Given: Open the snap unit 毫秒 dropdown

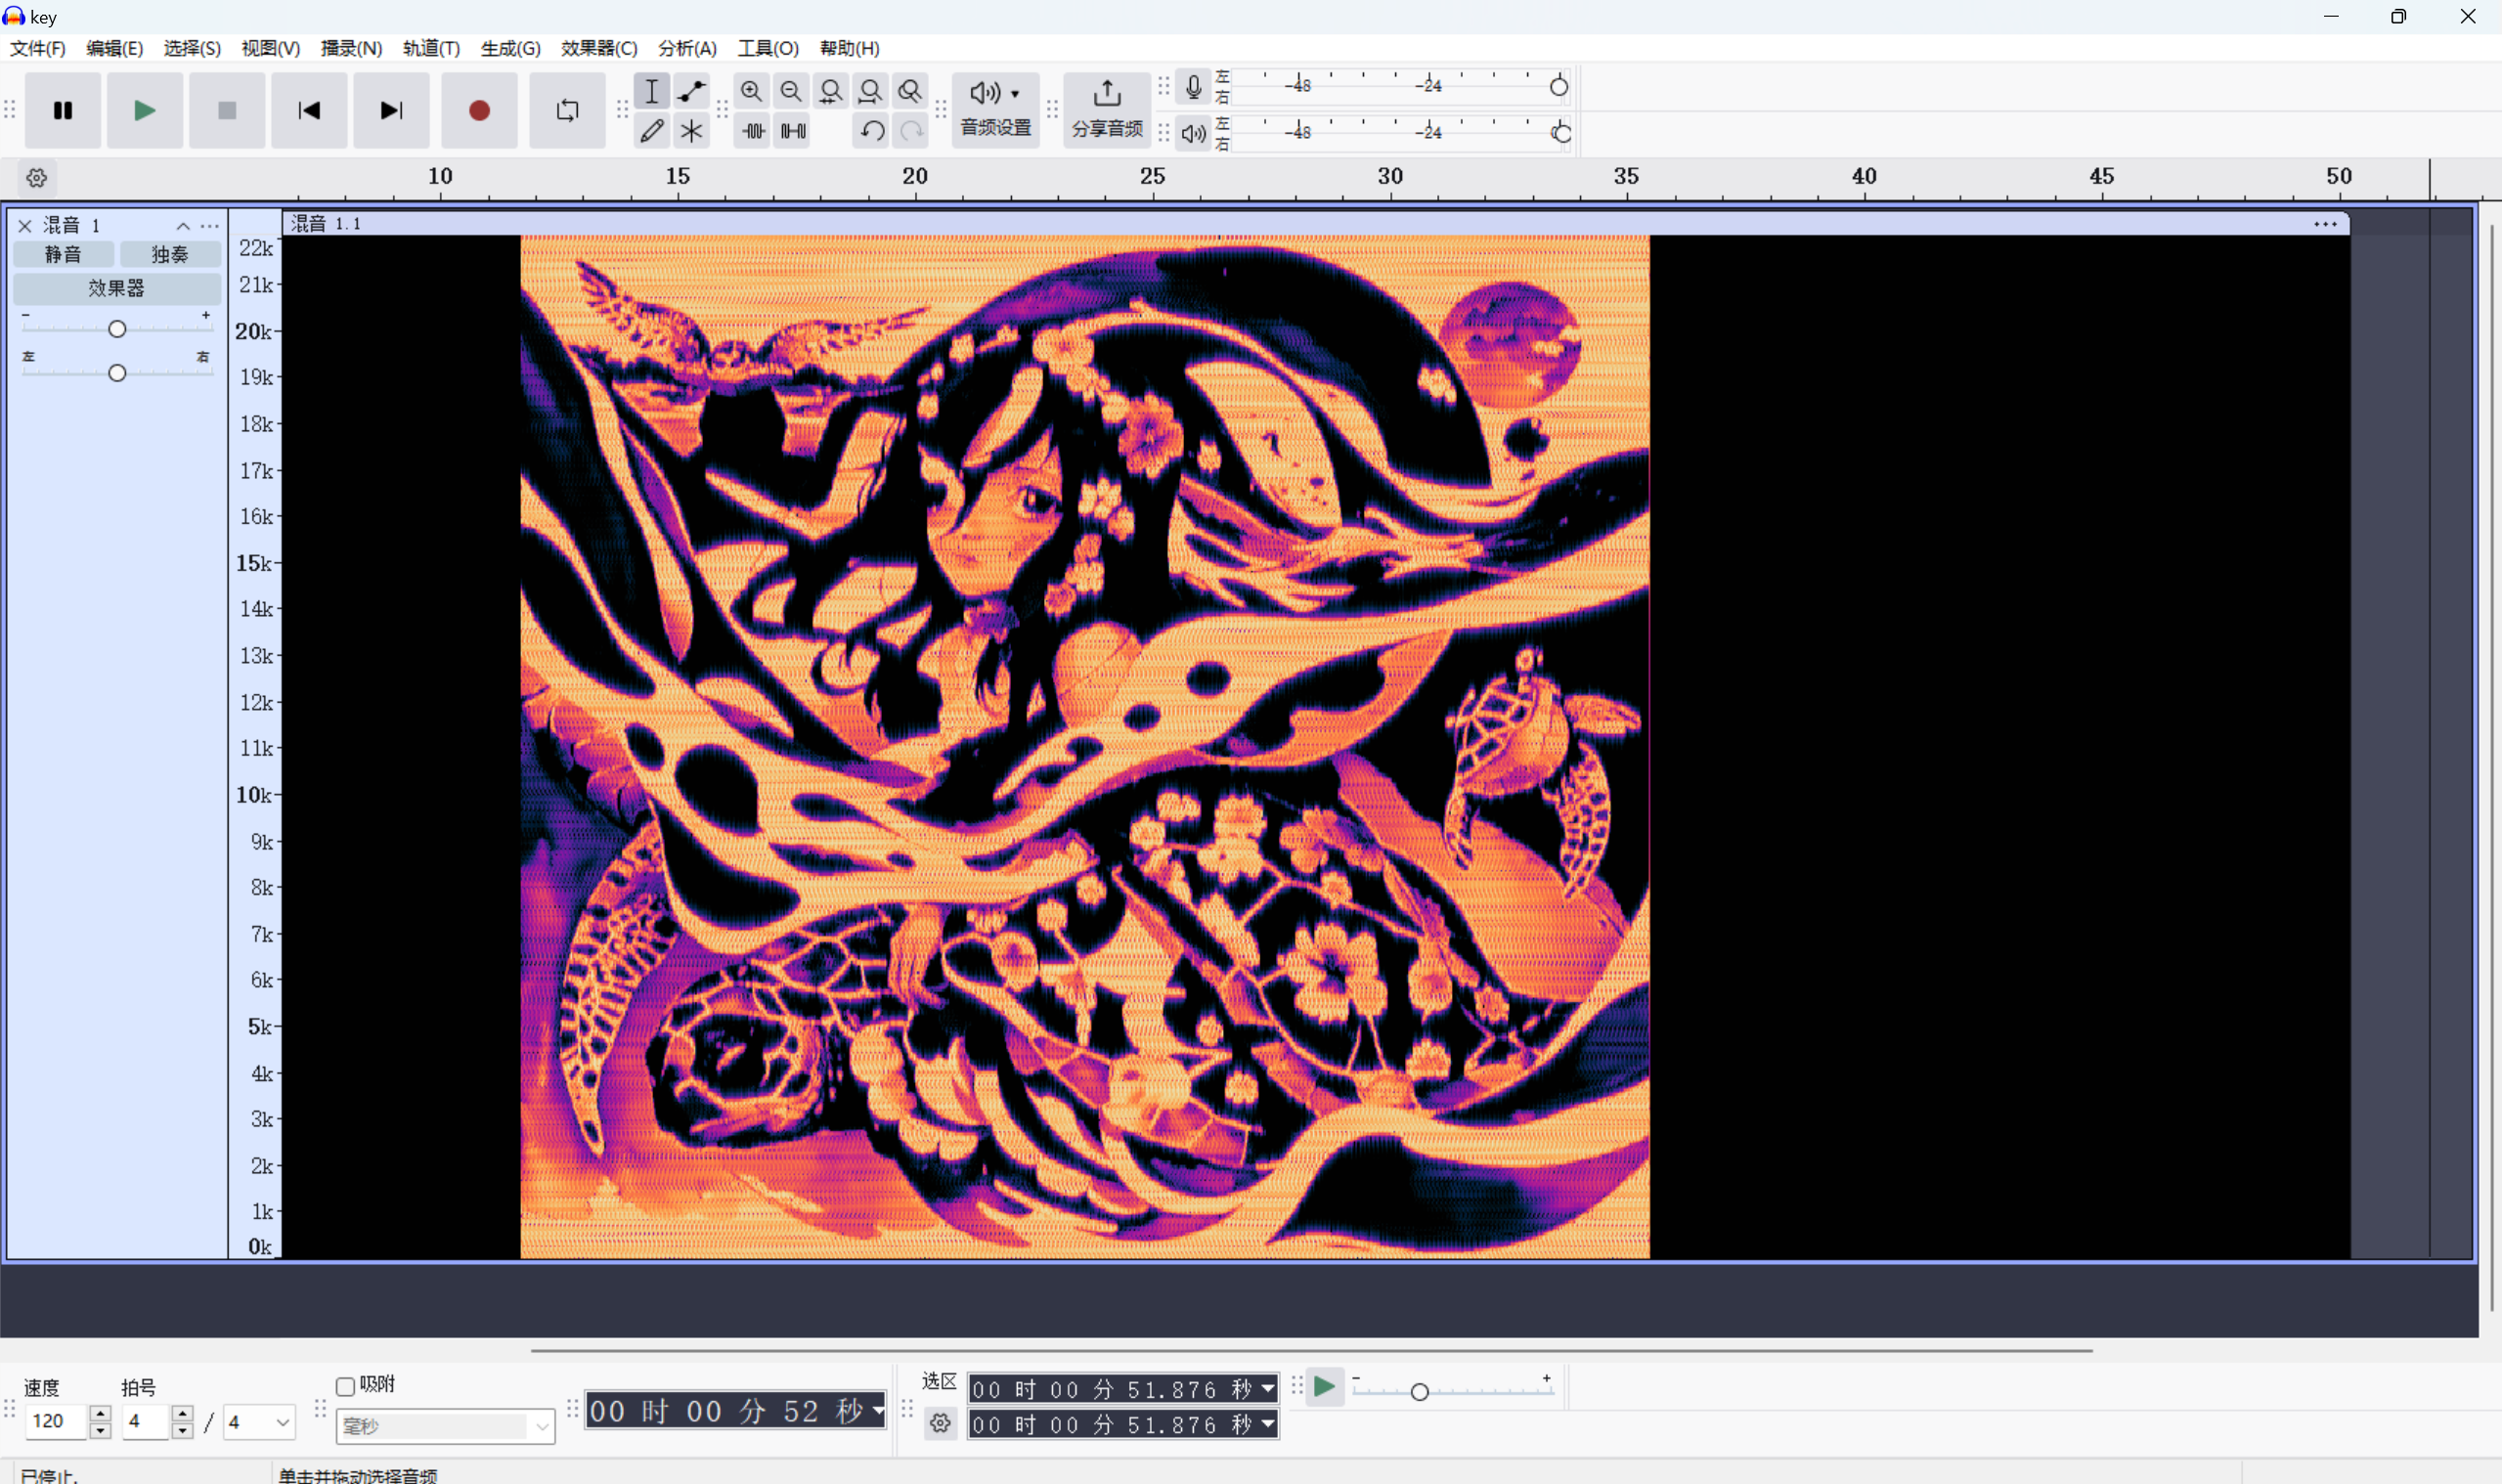Looking at the screenshot, I should tap(445, 1426).
